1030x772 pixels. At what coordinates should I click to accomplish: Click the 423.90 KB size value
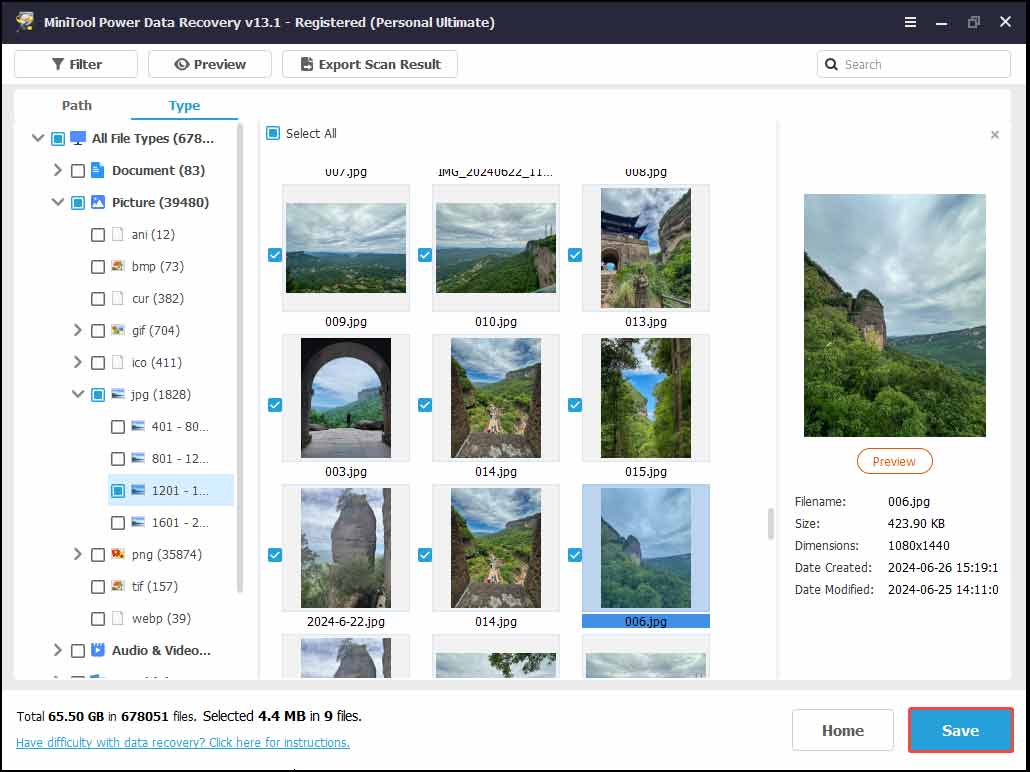916,524
